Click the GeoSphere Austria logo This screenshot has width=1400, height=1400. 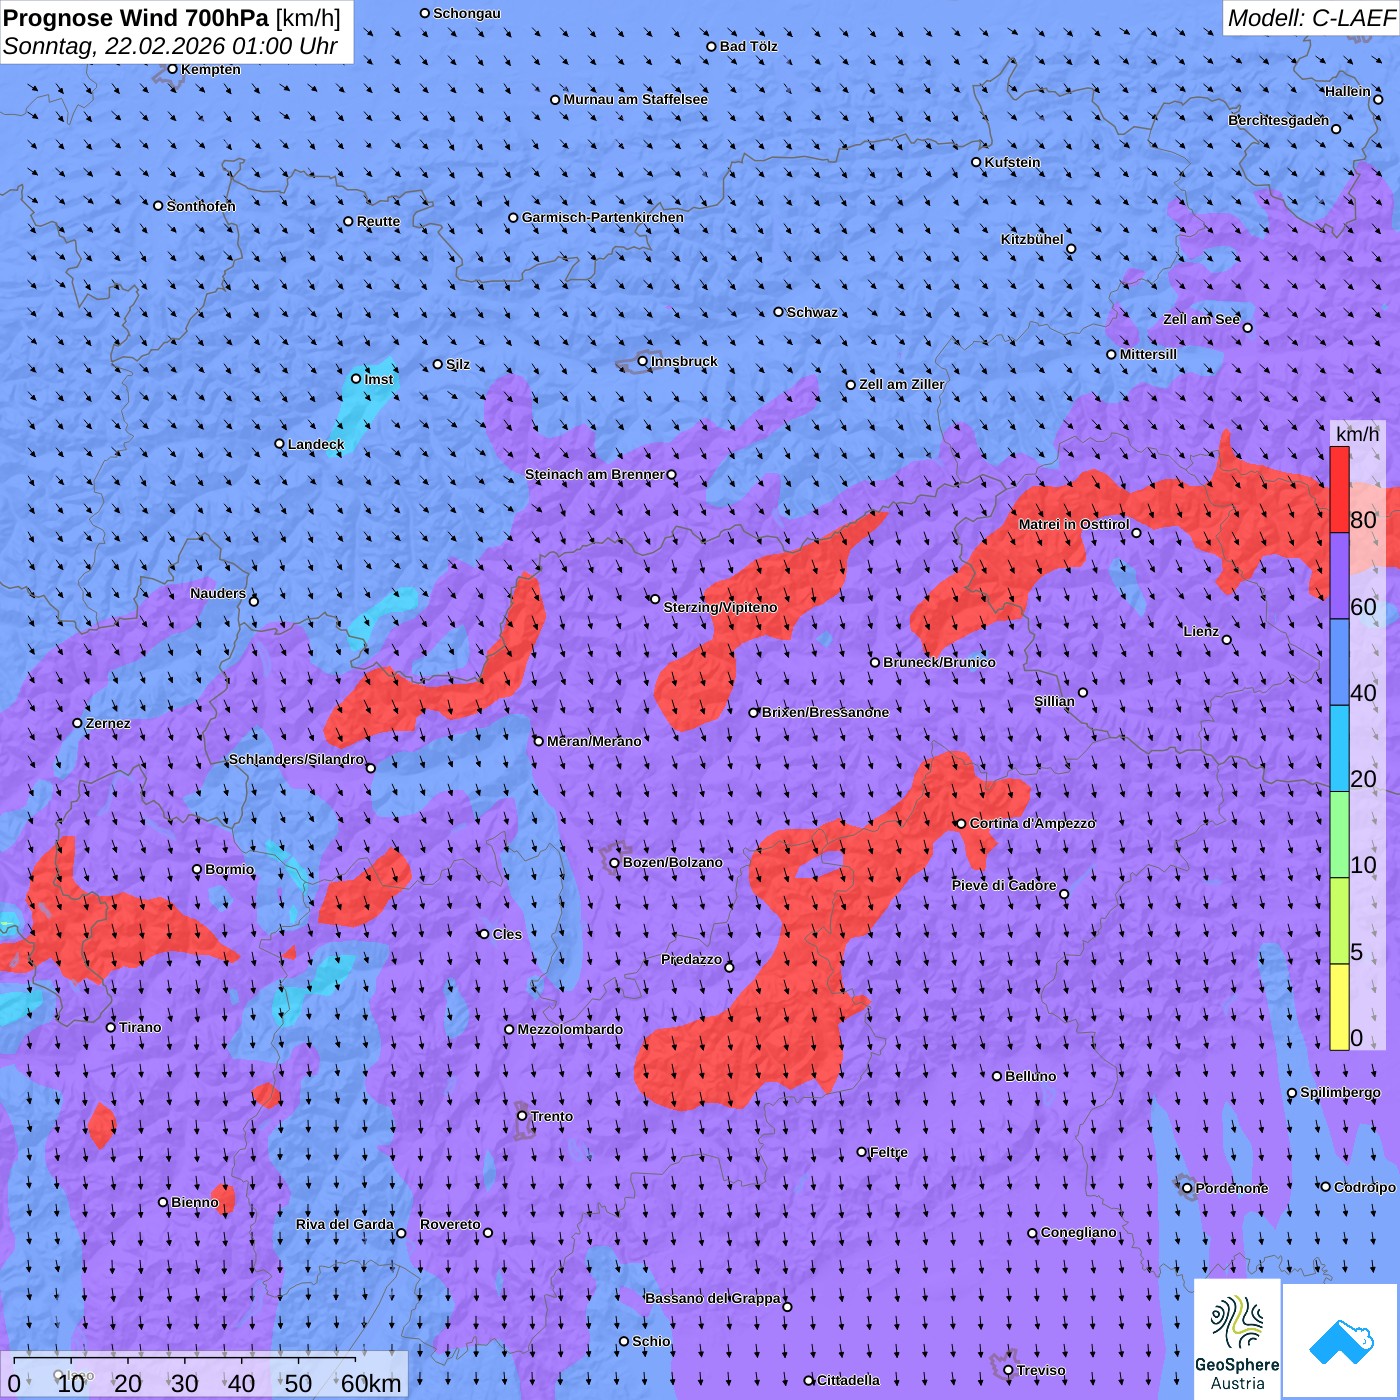point(1237,1339)
